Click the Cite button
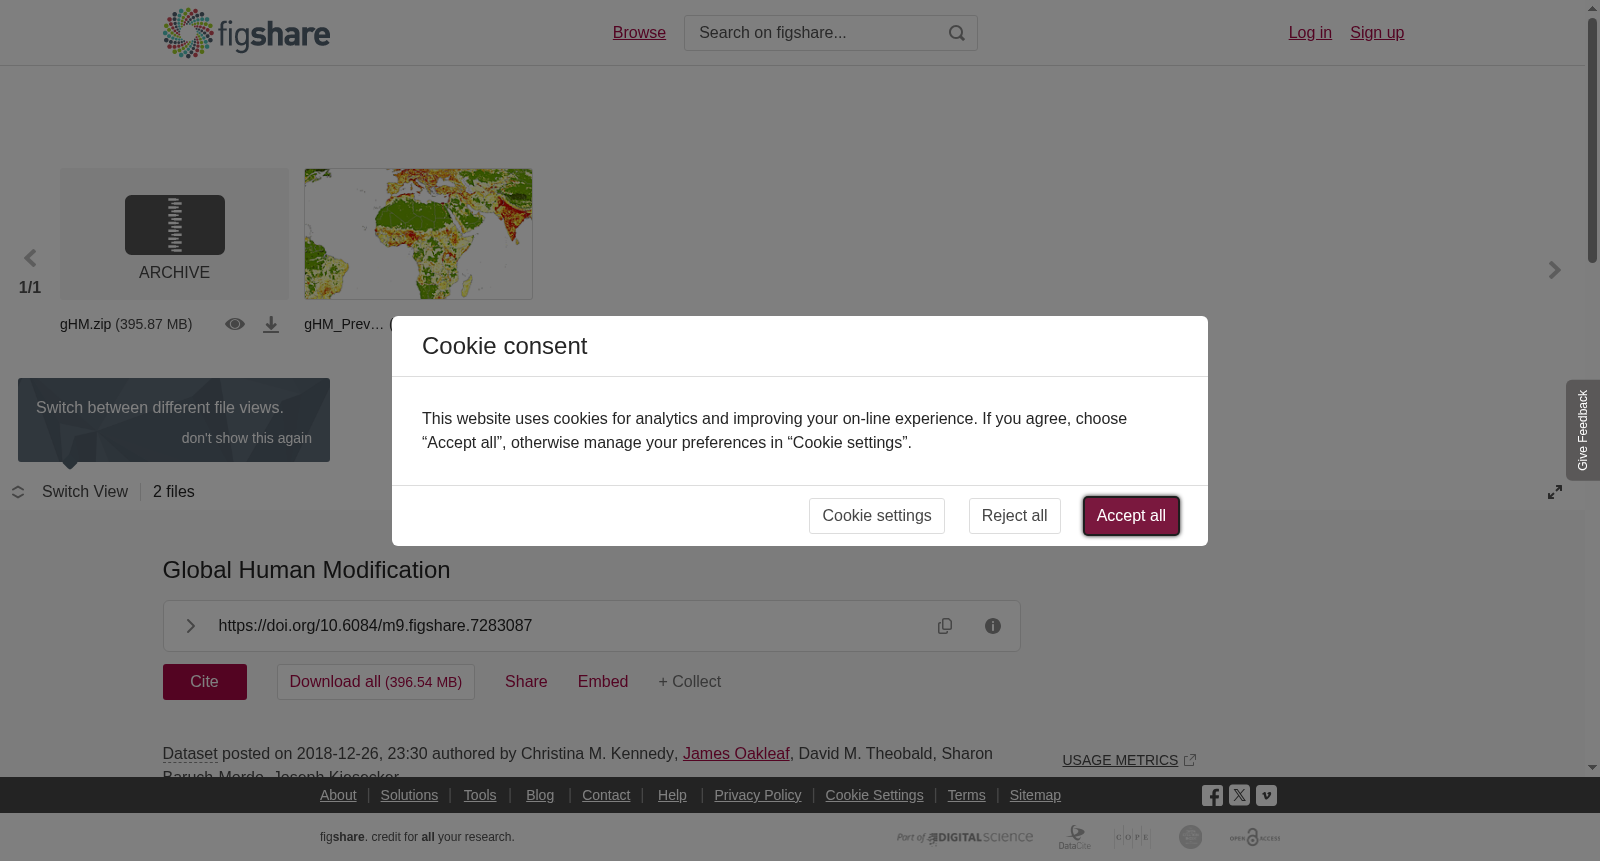This screenshot has width=1600, height=861. (x=205, y=682)
